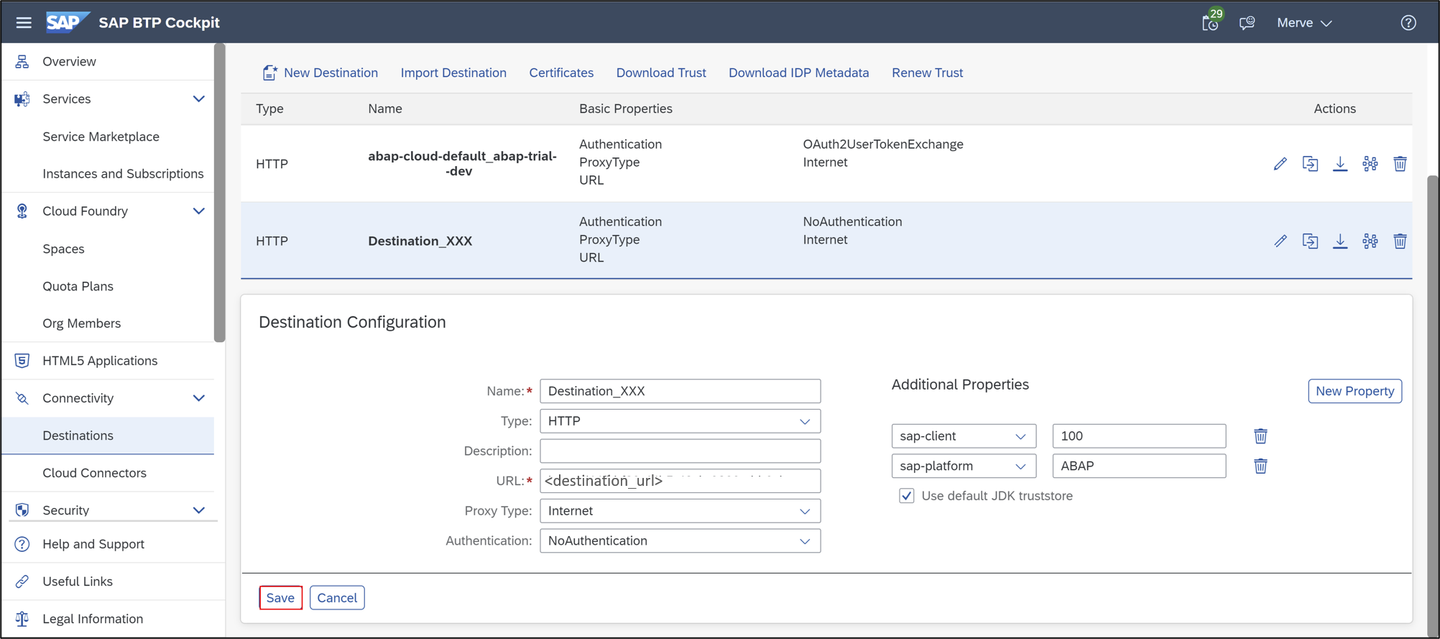Click the Overview sidebar icon
Image resolution: width=1440 pixels, height=639 pixels.
click(x=22, y=62)
